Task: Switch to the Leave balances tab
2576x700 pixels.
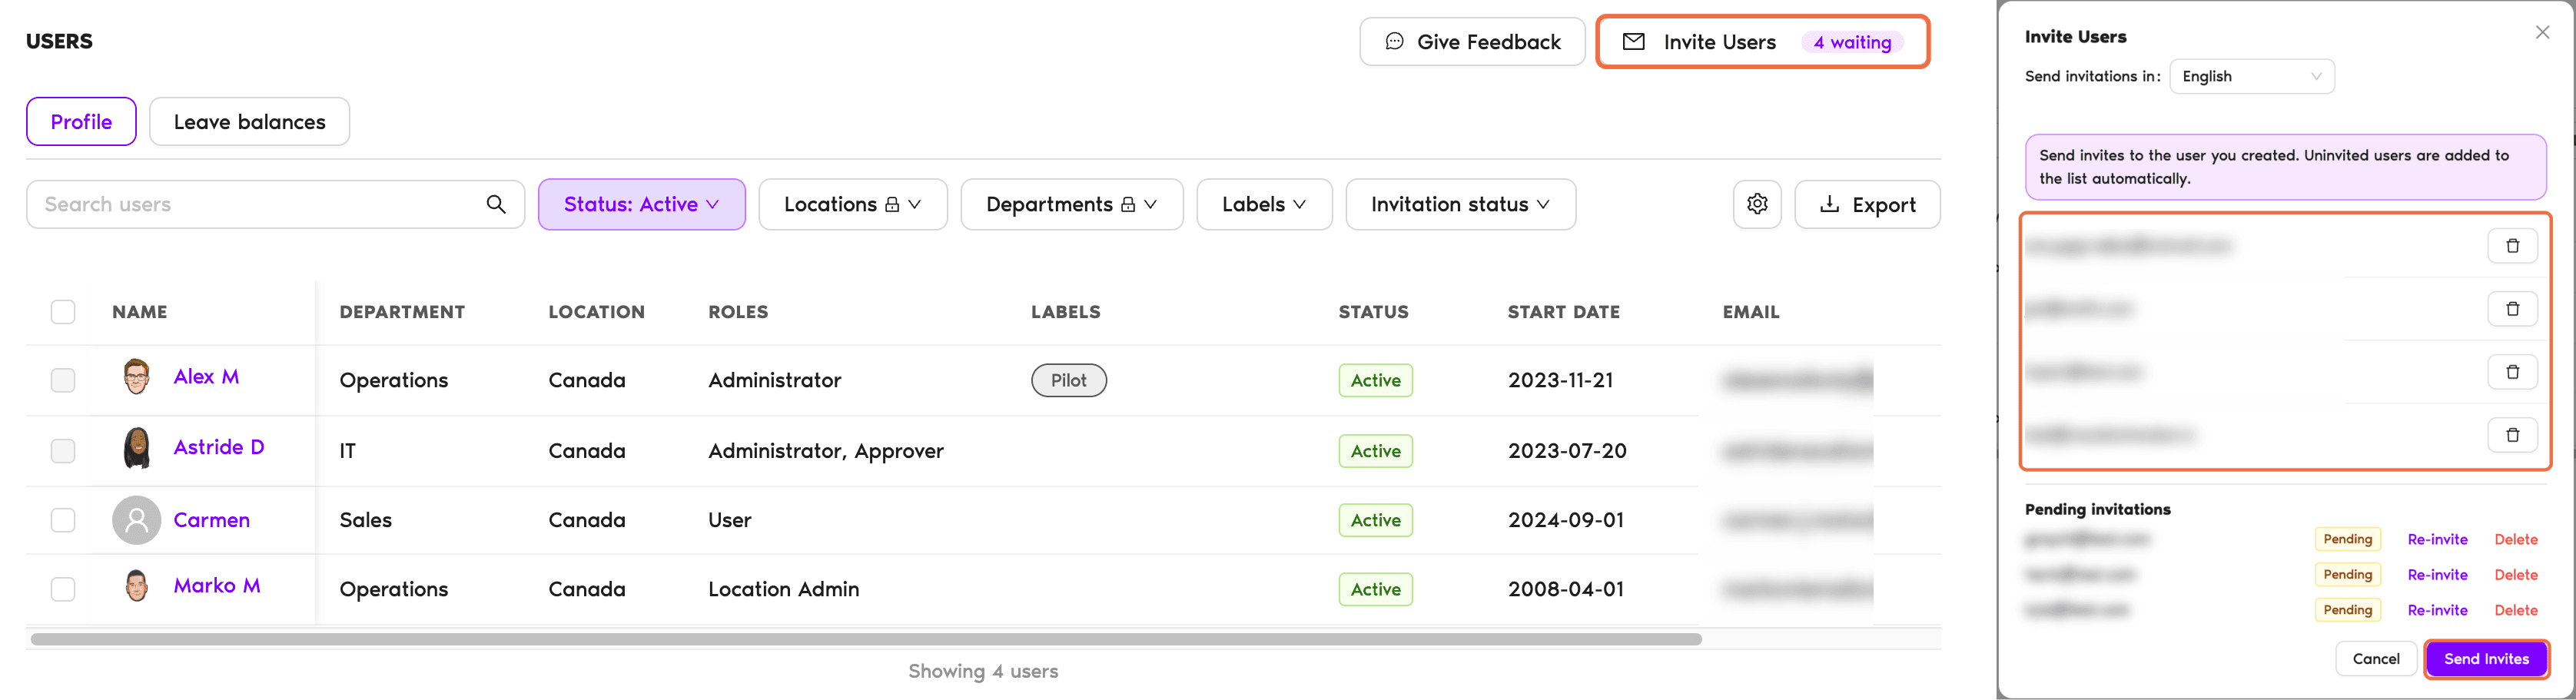Action: click(250, 122)
